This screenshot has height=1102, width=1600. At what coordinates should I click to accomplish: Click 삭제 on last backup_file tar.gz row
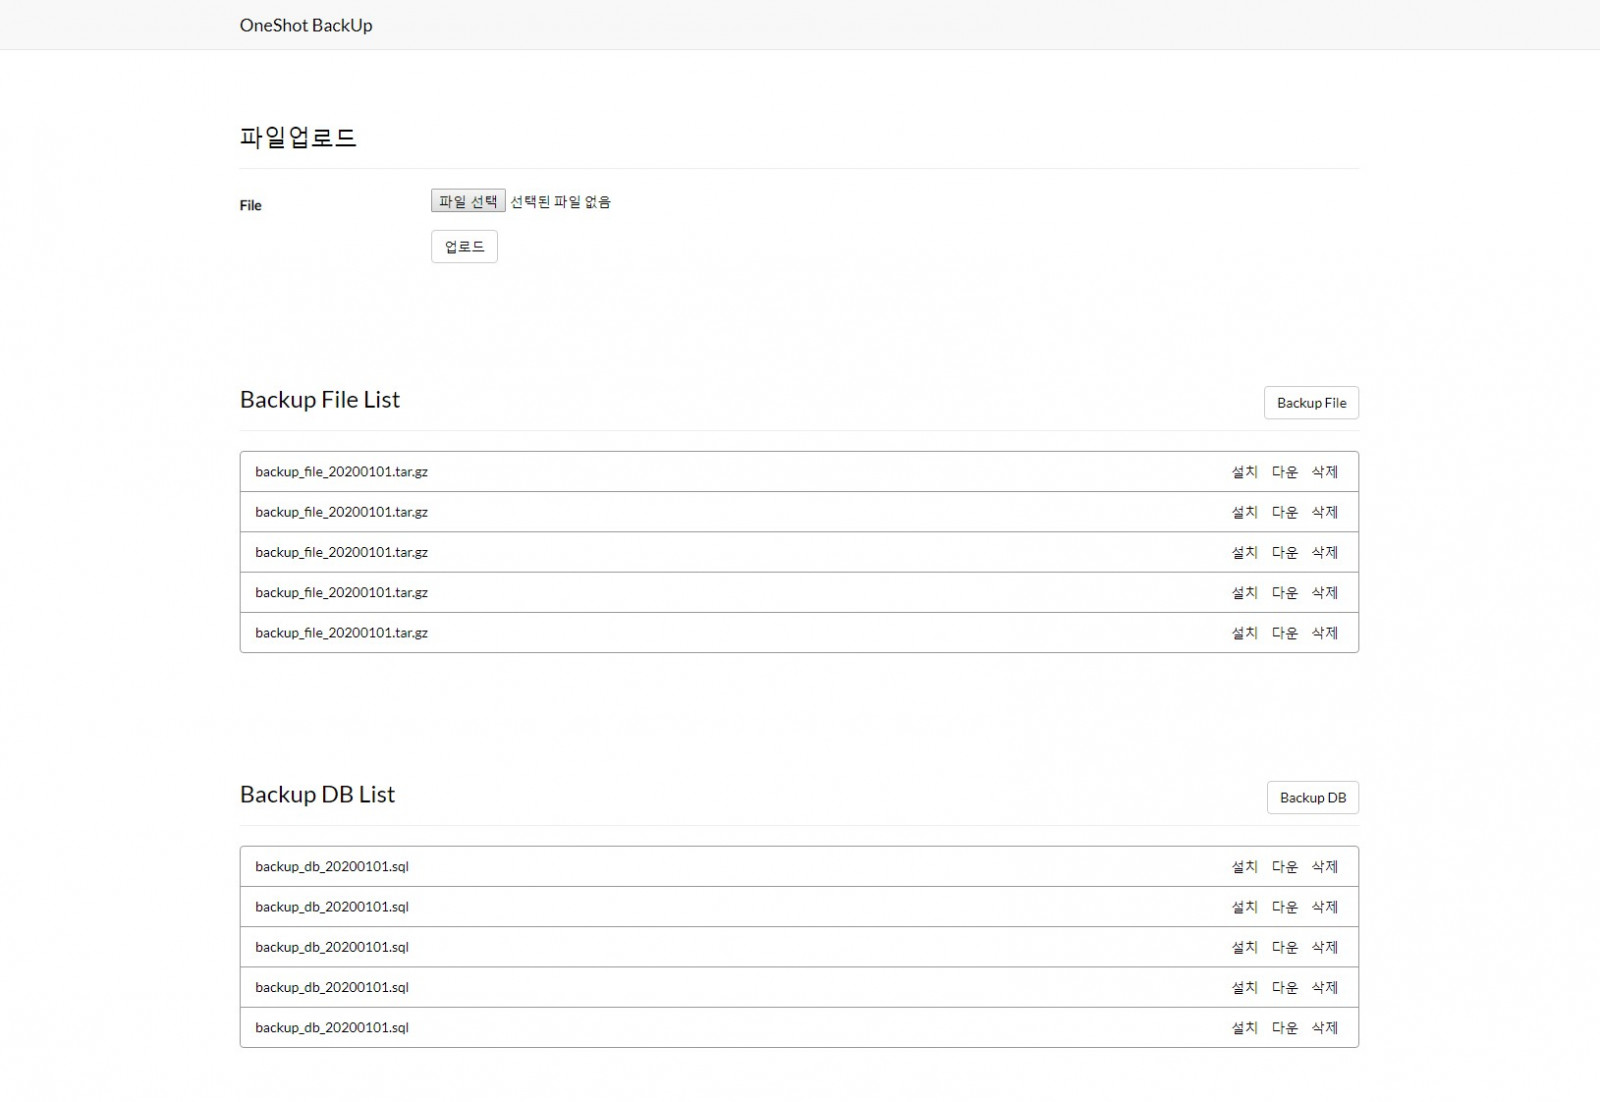pyautogui.click(x=1325, y=633)
